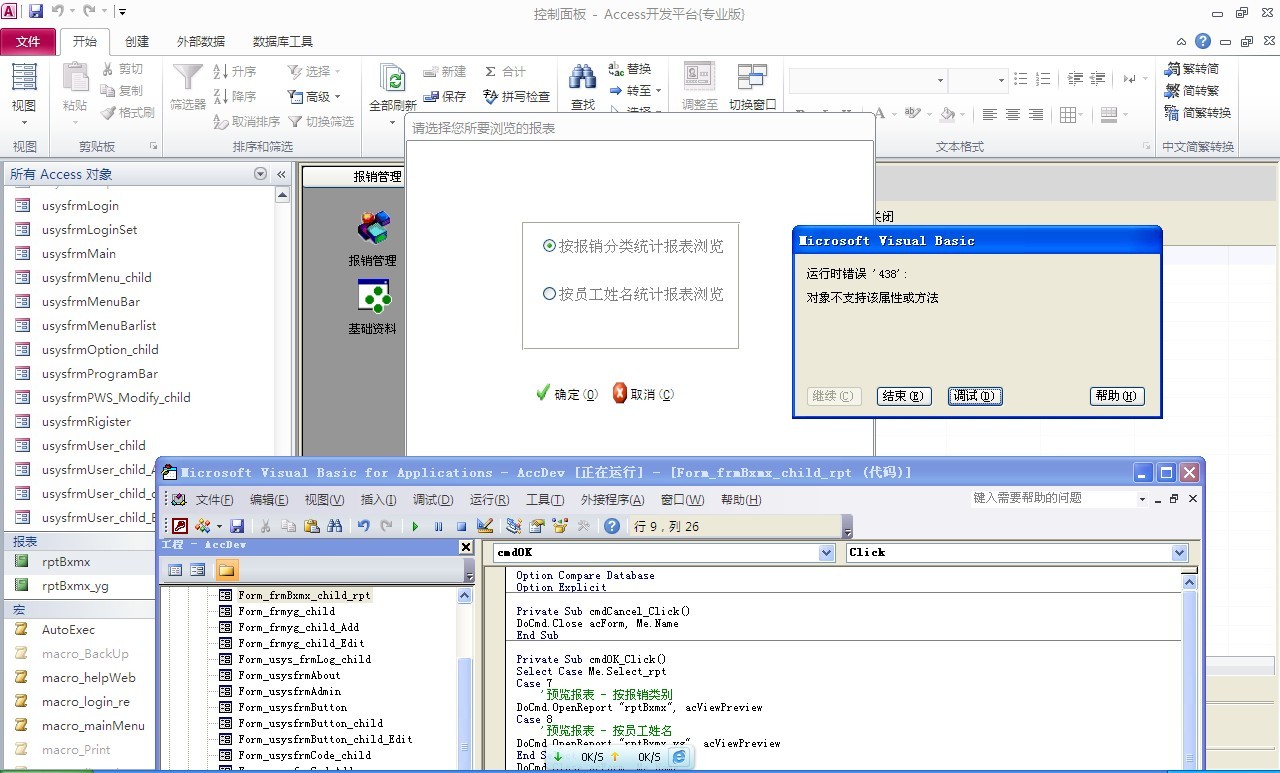The image size is (1280, 773).
Task: Click the Undo icon in VBA toolbar
Action: [x=364, y=526]
